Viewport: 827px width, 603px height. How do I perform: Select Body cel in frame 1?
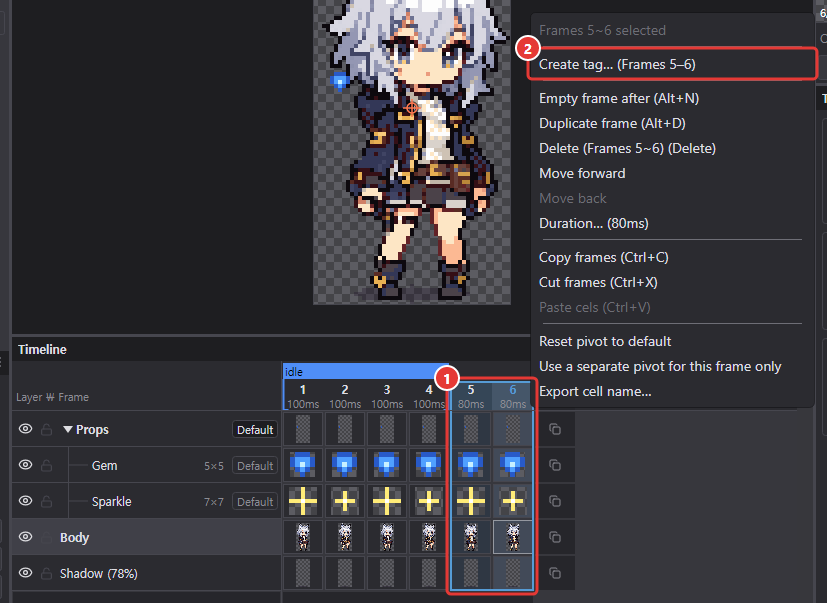[x=303, y=537]
